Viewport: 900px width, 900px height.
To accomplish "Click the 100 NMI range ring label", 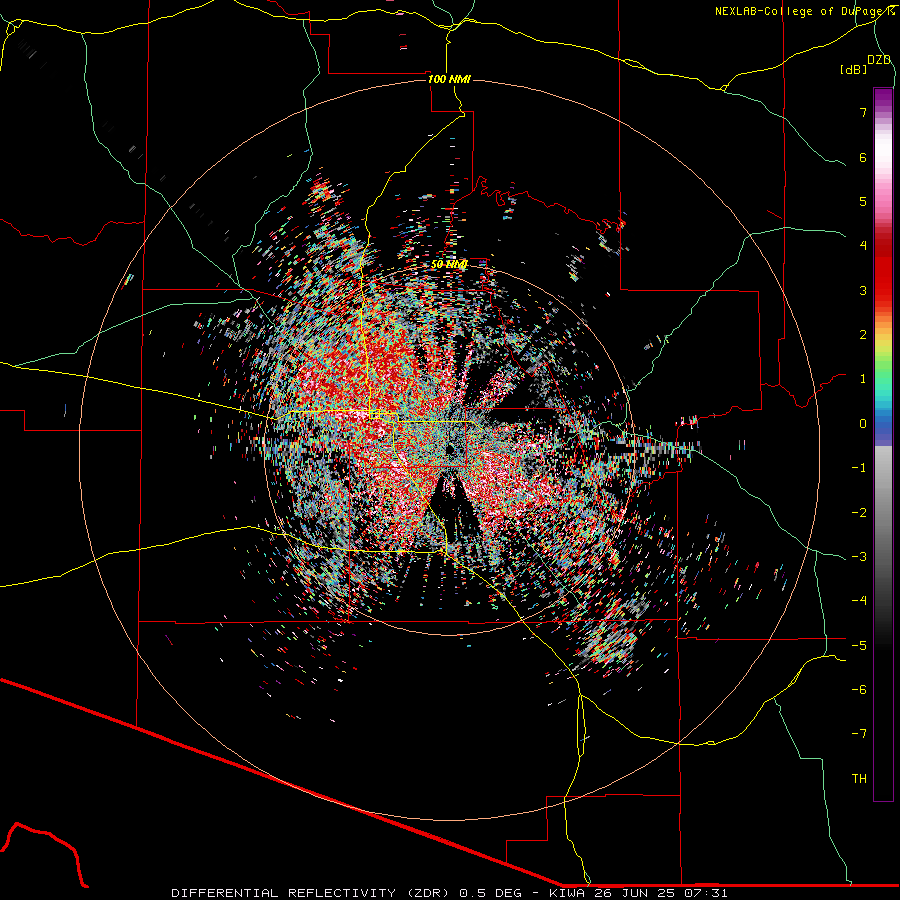I will point(449,79).
